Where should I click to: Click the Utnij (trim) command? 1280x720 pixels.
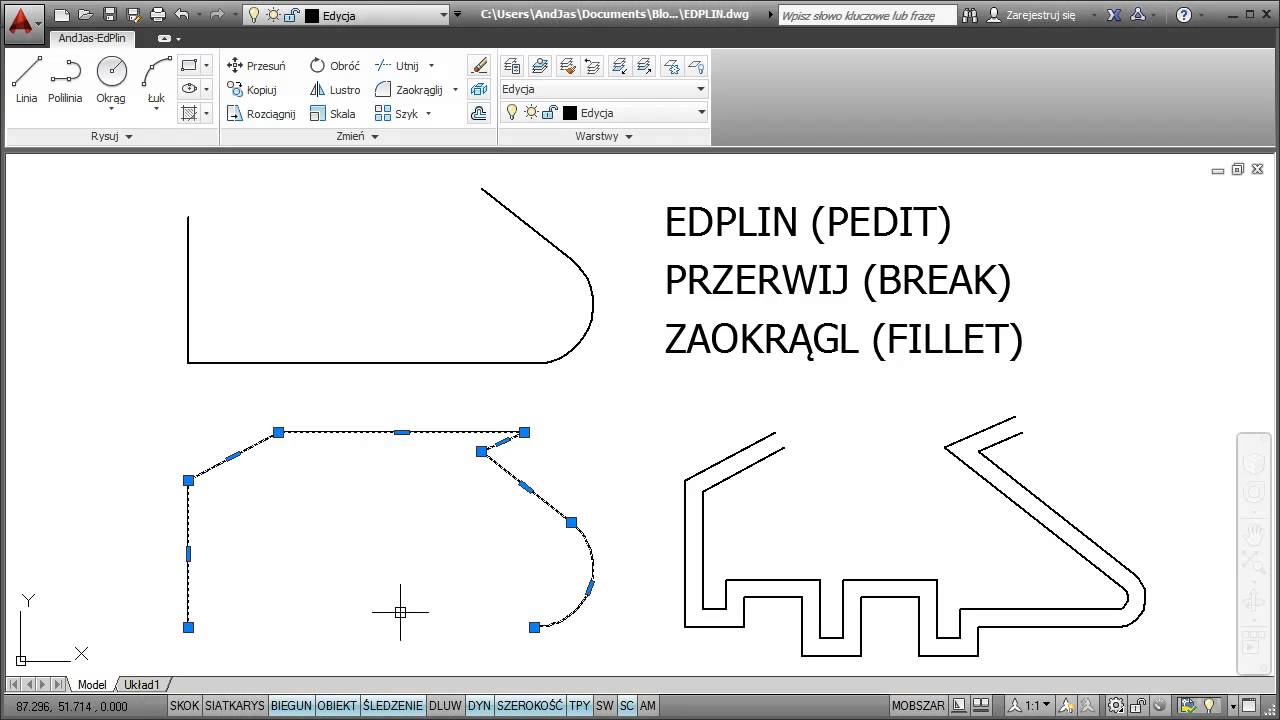397,66
